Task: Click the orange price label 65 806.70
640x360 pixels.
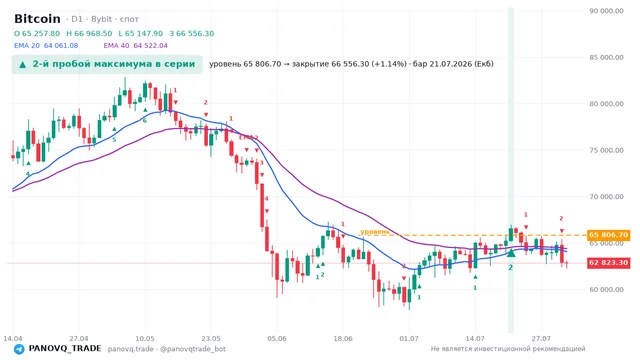Action: [x=608, y=235]
